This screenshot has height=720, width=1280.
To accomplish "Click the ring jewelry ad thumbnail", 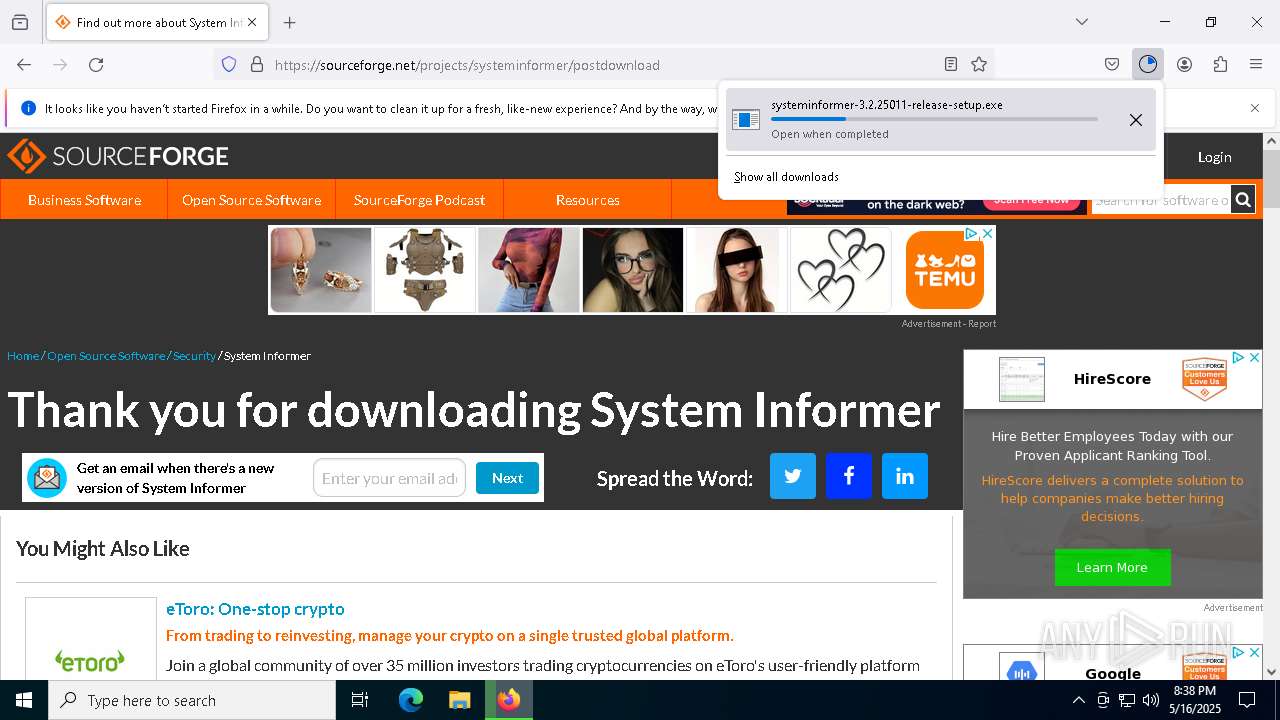I will coord(321,270).
